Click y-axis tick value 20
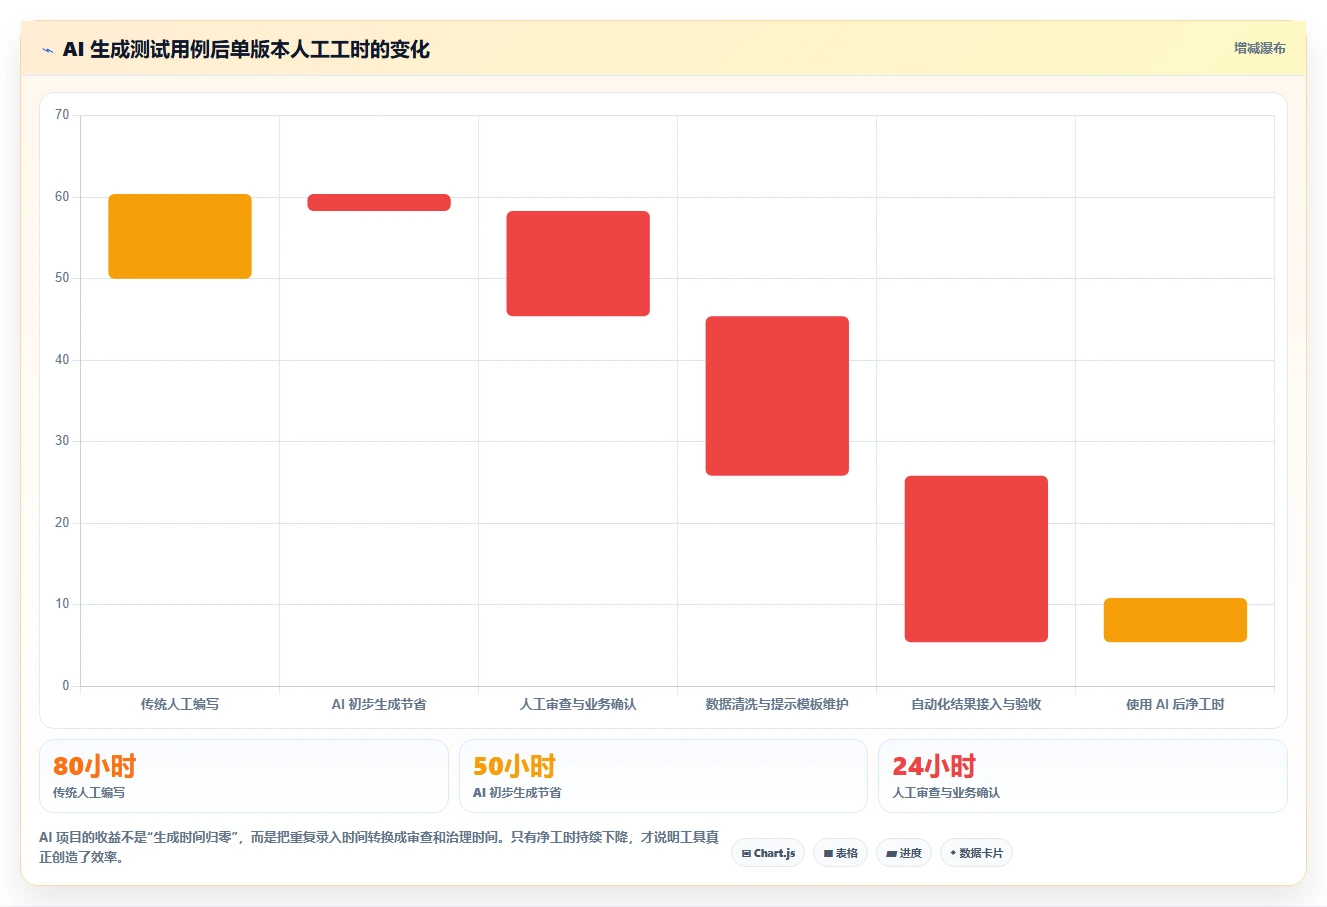The image size is (1327, 907). (x=62, y=523)
